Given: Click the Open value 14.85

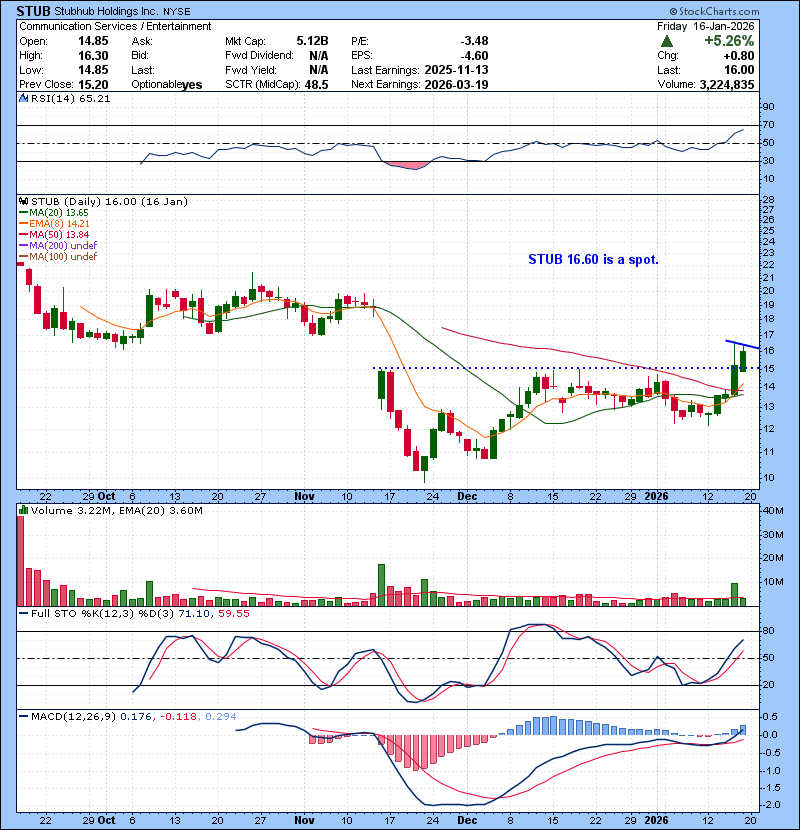Looking at the screenshot, I should pos(93,41).
